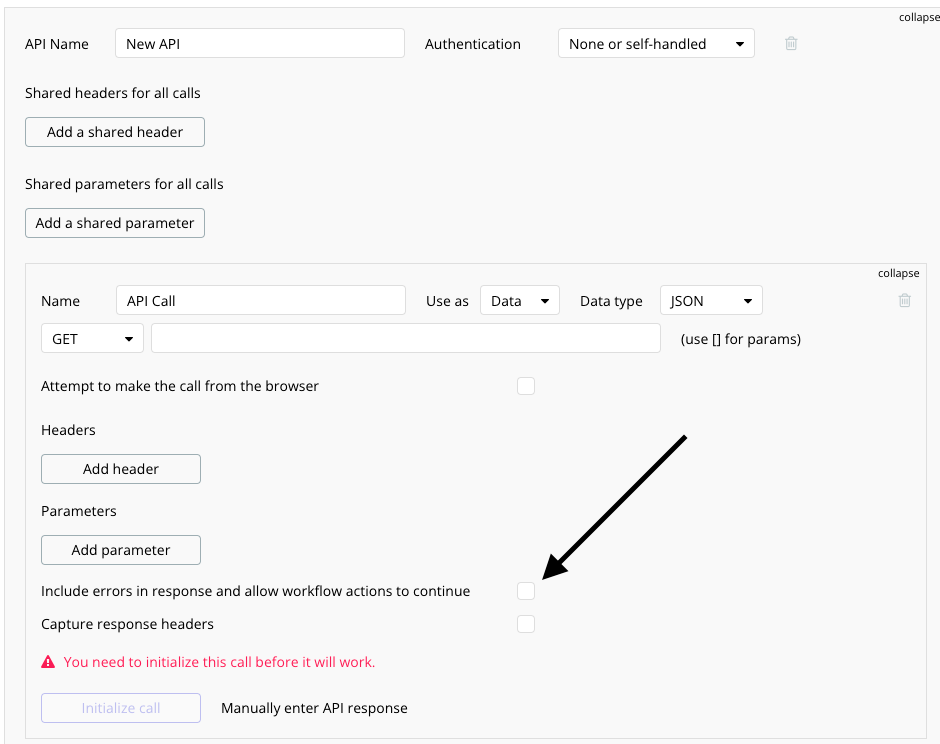940x744 pixels.
Task: Click 'You need to initialize this call' warning
Action: (219, 662)
